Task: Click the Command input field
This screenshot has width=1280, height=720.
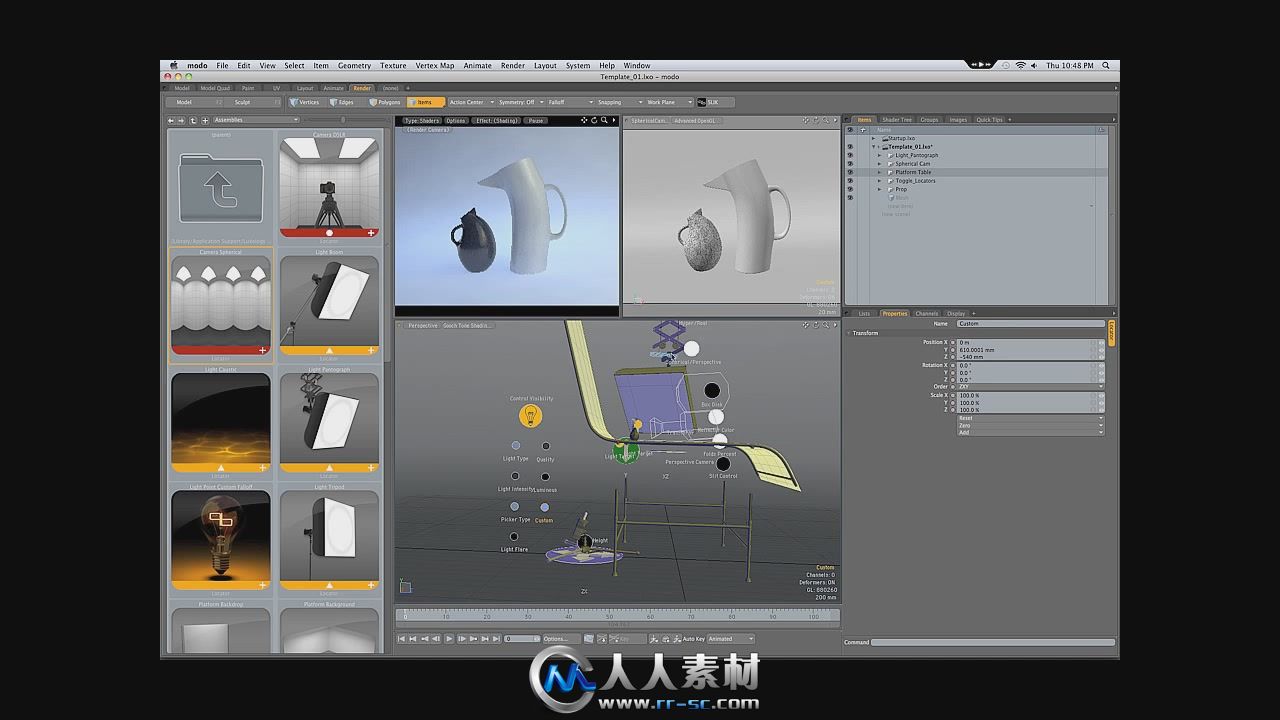Action: 993,642
